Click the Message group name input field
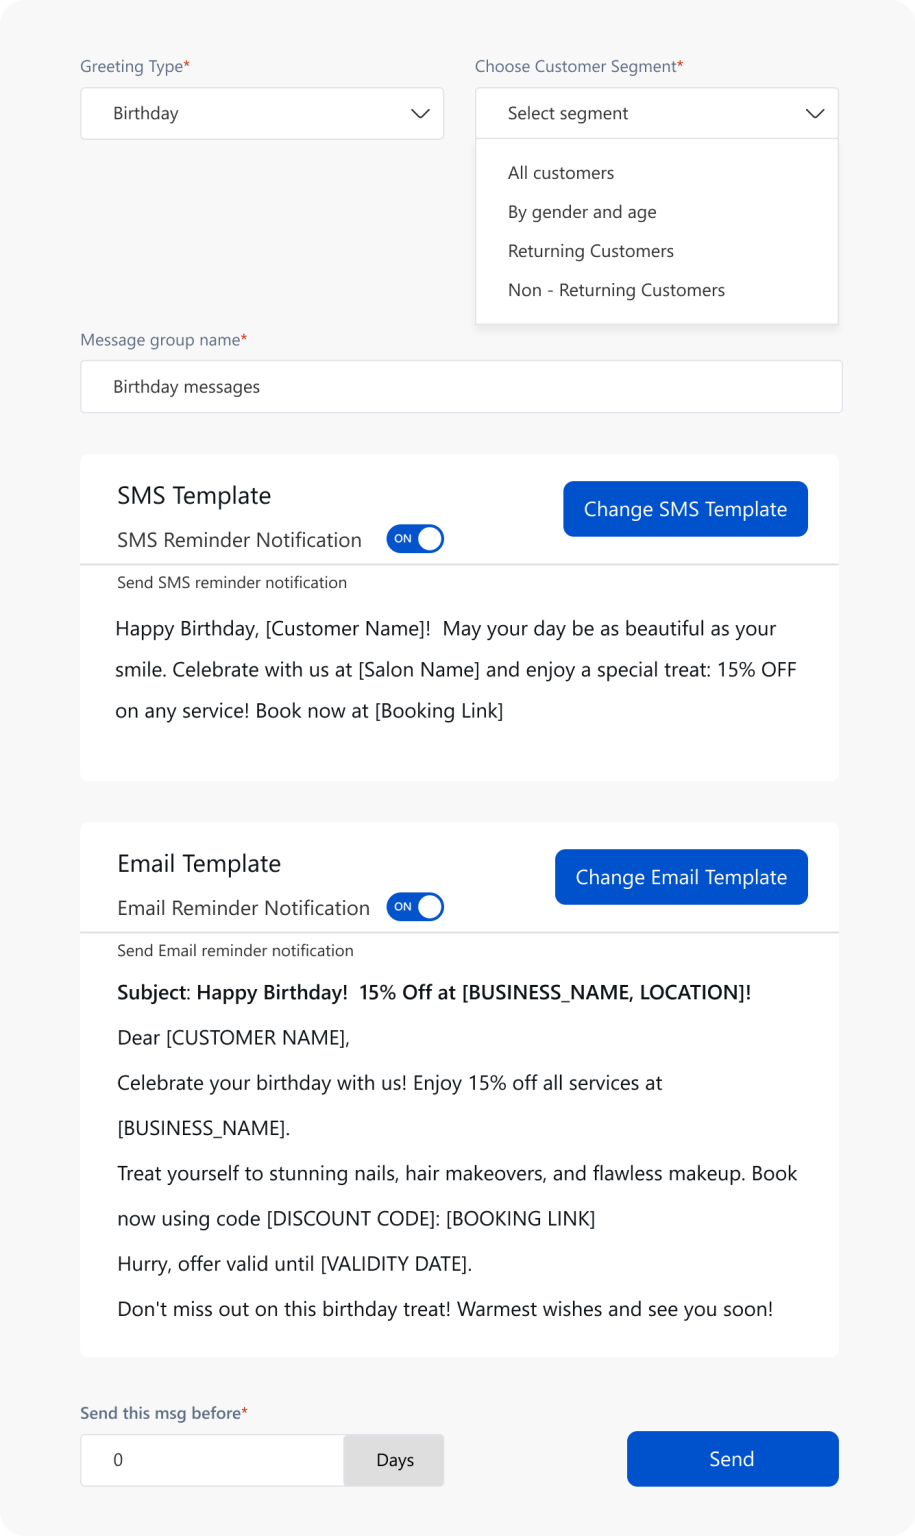The width and height of the screenshot is (915, 1536). (x=460, y=386)
